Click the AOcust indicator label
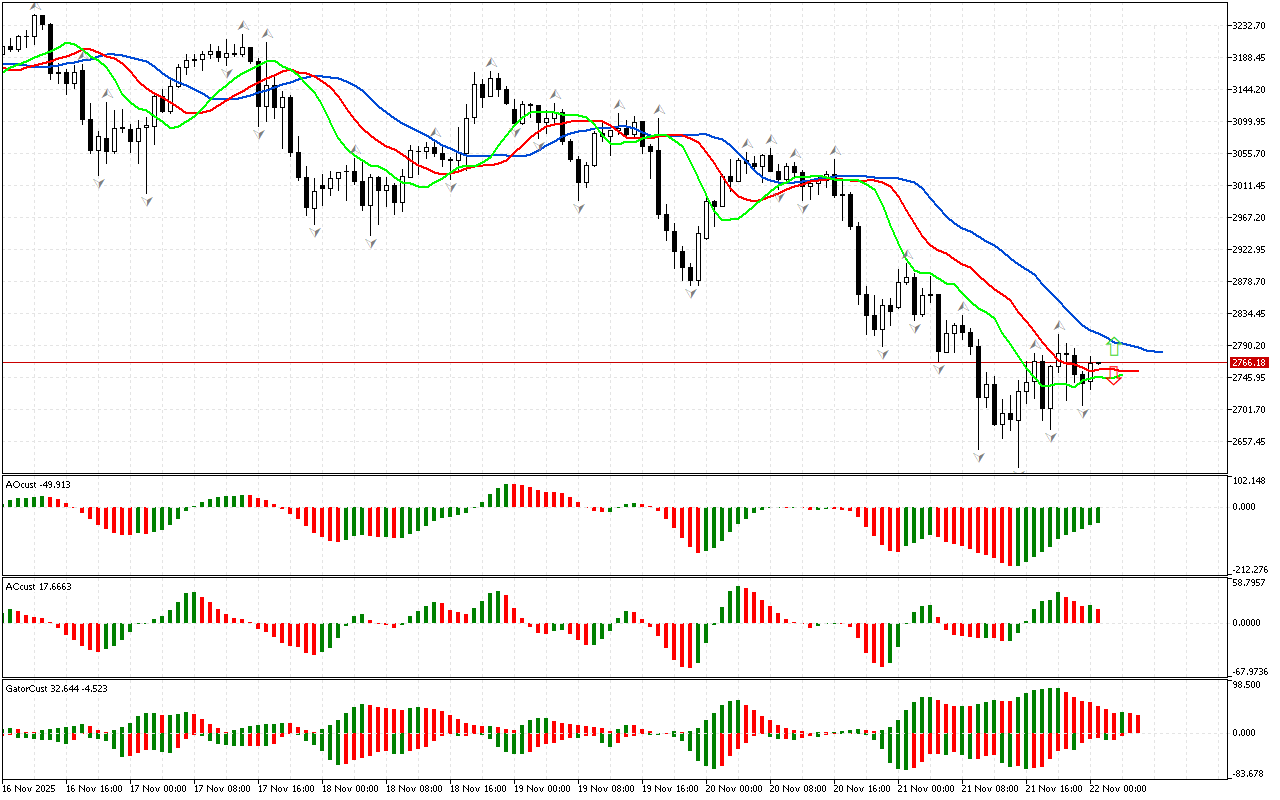This screenshot has height=800, width=1280. pos(36,484)
